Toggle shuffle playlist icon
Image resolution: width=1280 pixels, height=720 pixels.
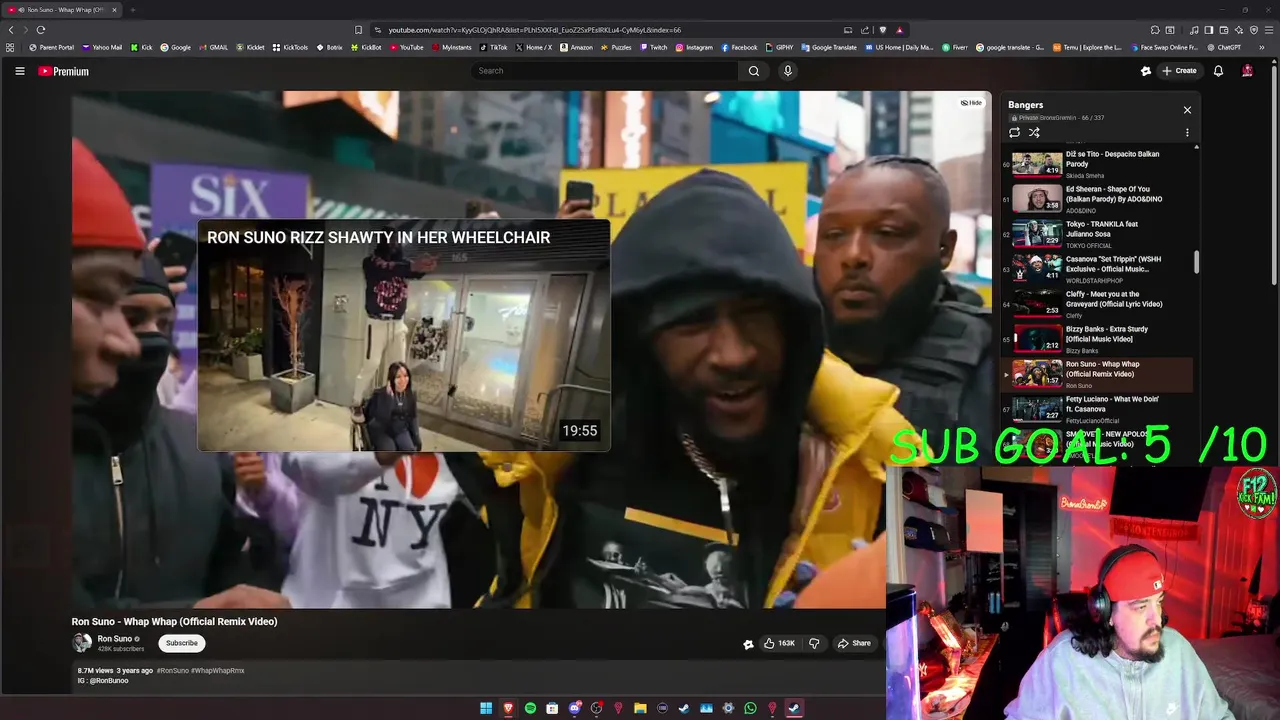1034,132
